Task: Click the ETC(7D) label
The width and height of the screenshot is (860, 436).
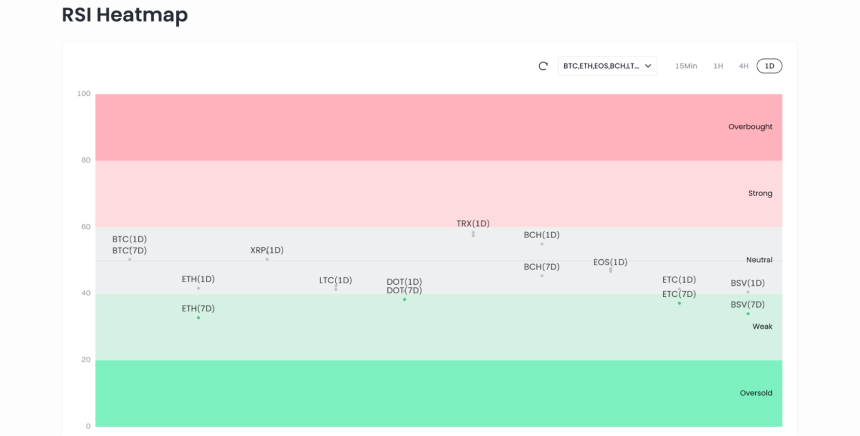Action: [679, 295]
